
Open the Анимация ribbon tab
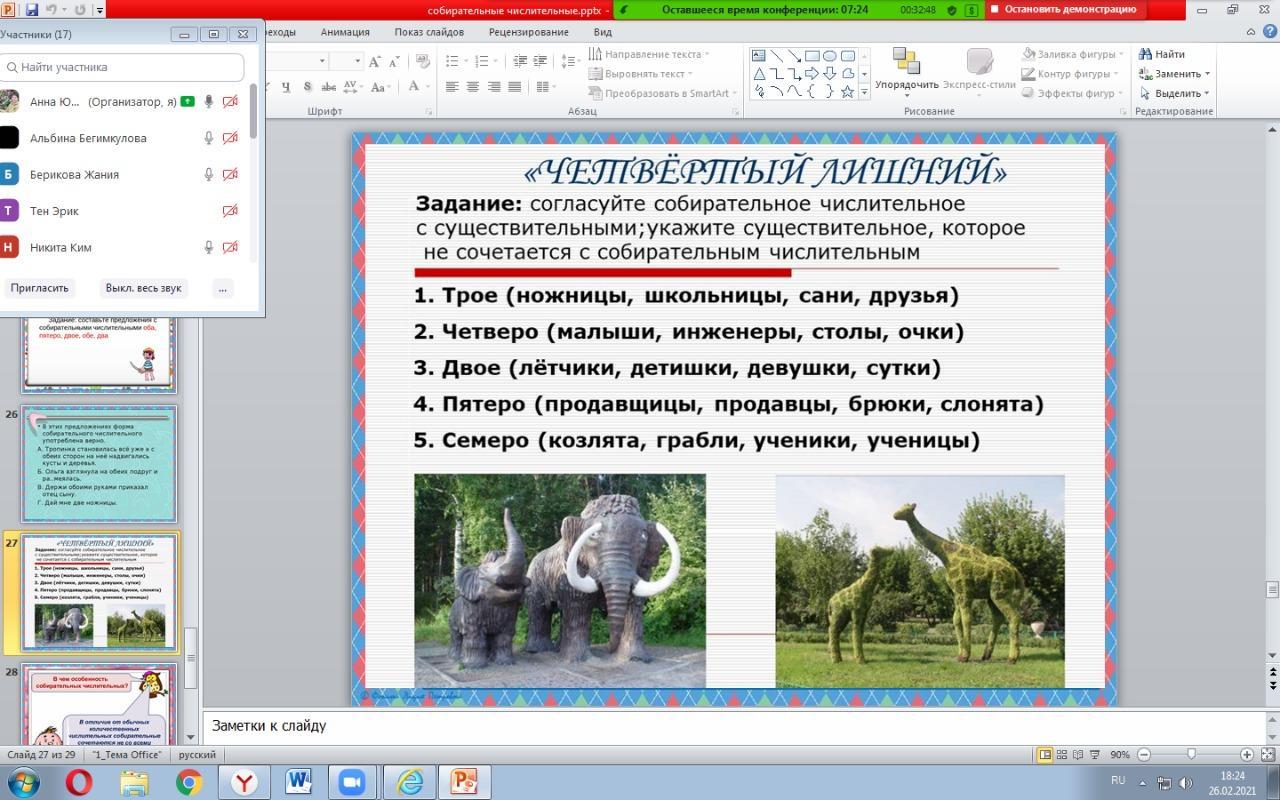(345, 32)
